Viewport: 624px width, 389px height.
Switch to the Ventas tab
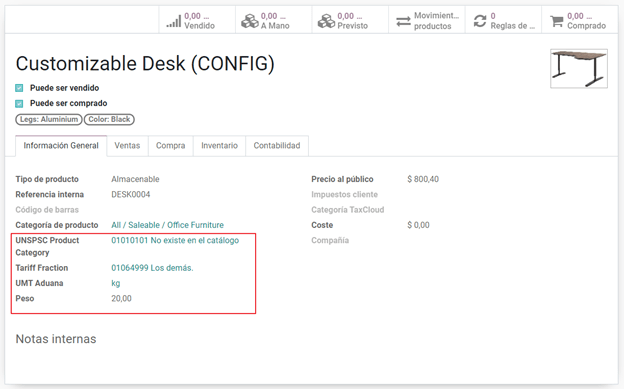(127, 146)
